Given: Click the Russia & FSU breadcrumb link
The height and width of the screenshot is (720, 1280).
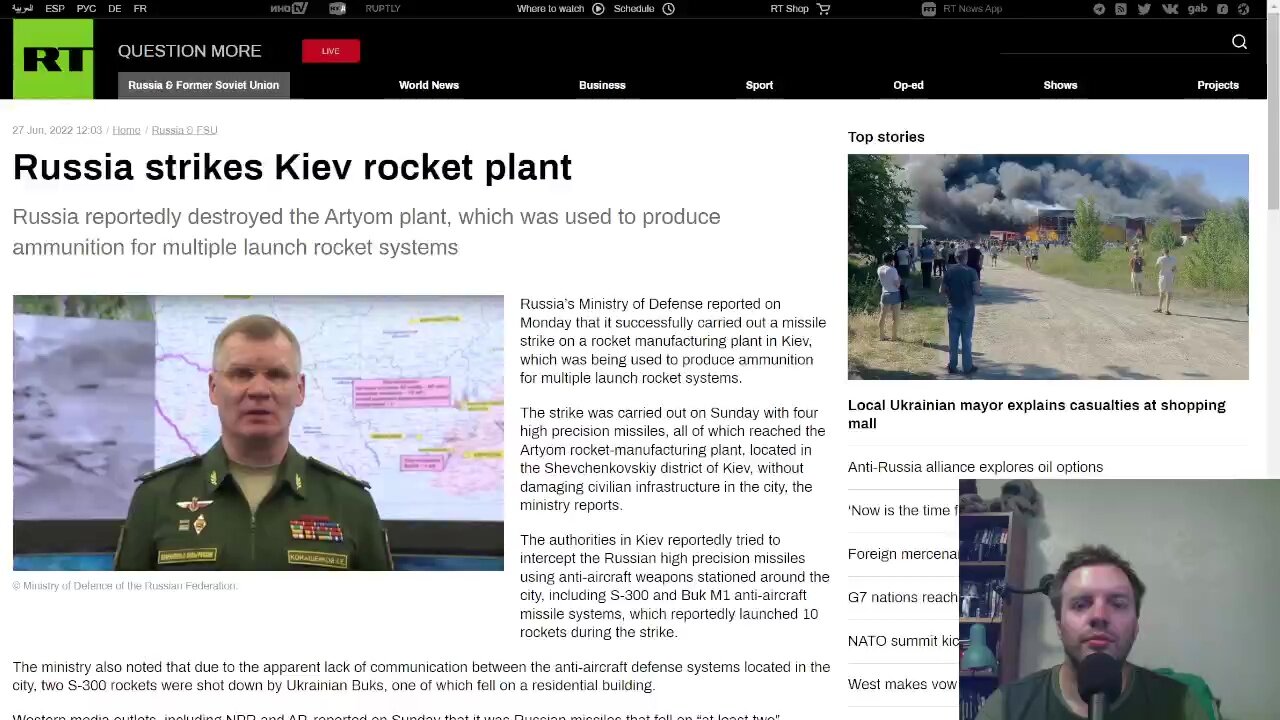Looking at the screenshot, I should (184, 130).
